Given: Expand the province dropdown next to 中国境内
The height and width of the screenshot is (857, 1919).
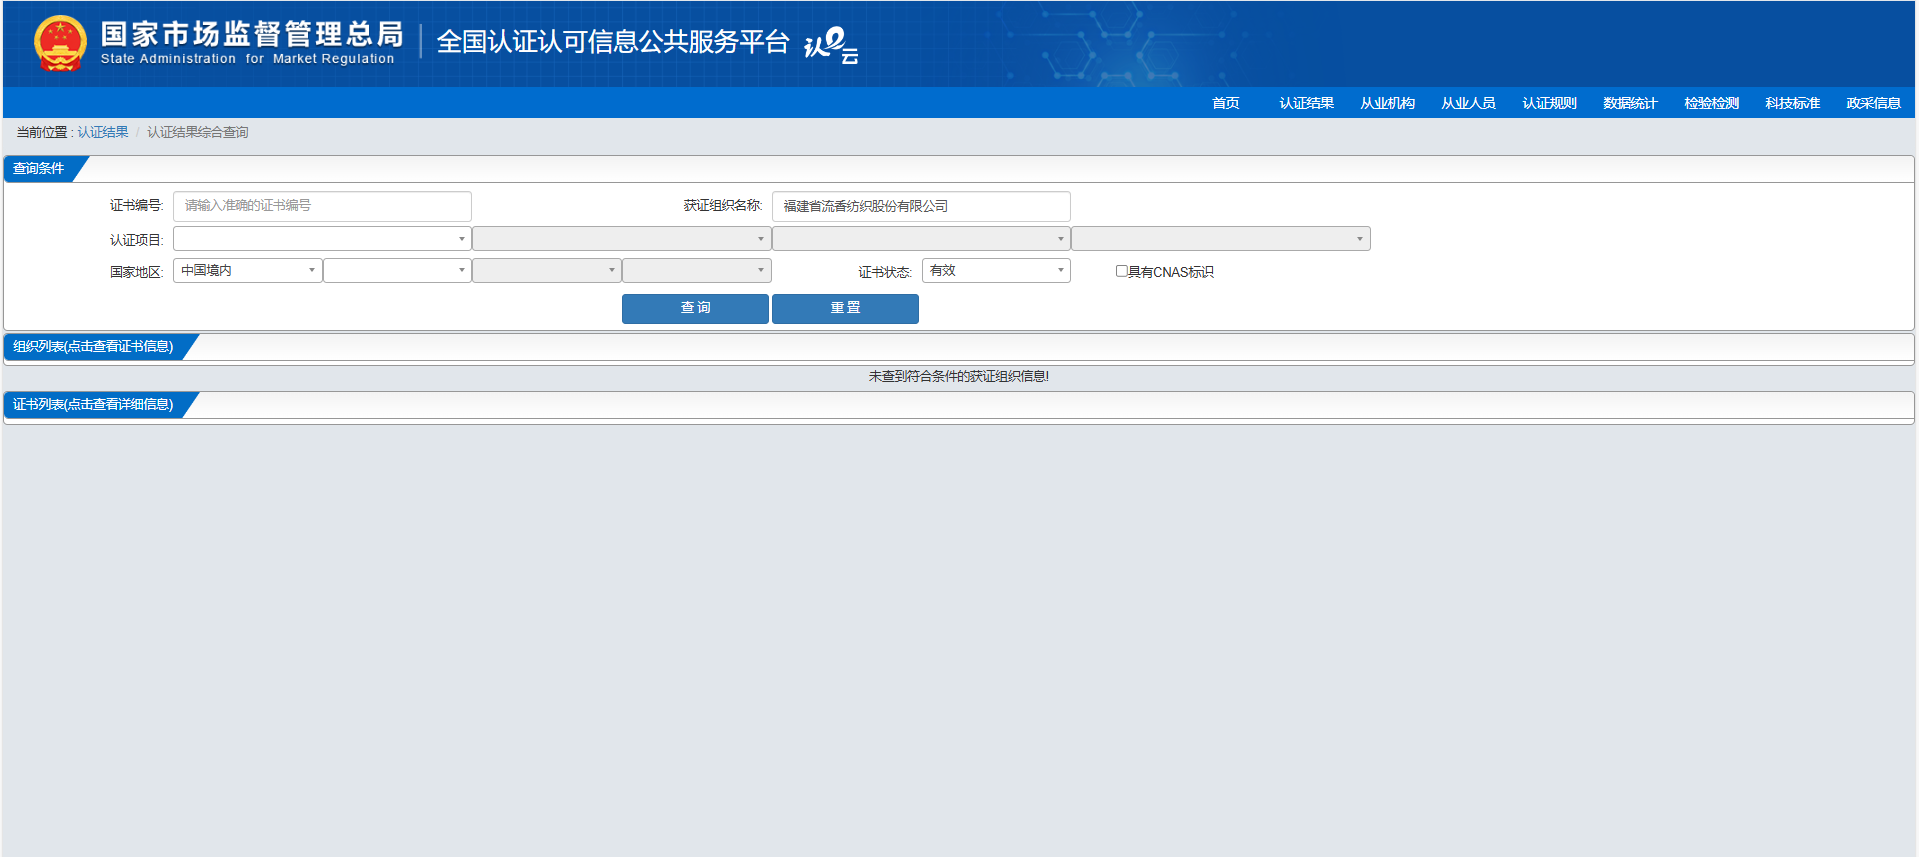Looking at the screenshot, I should click(x=397, y=270).
